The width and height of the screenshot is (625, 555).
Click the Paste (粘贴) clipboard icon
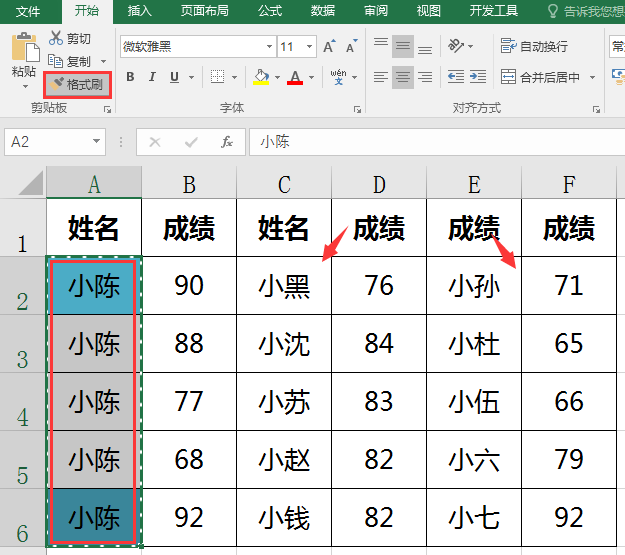click(x=25, y=48)
